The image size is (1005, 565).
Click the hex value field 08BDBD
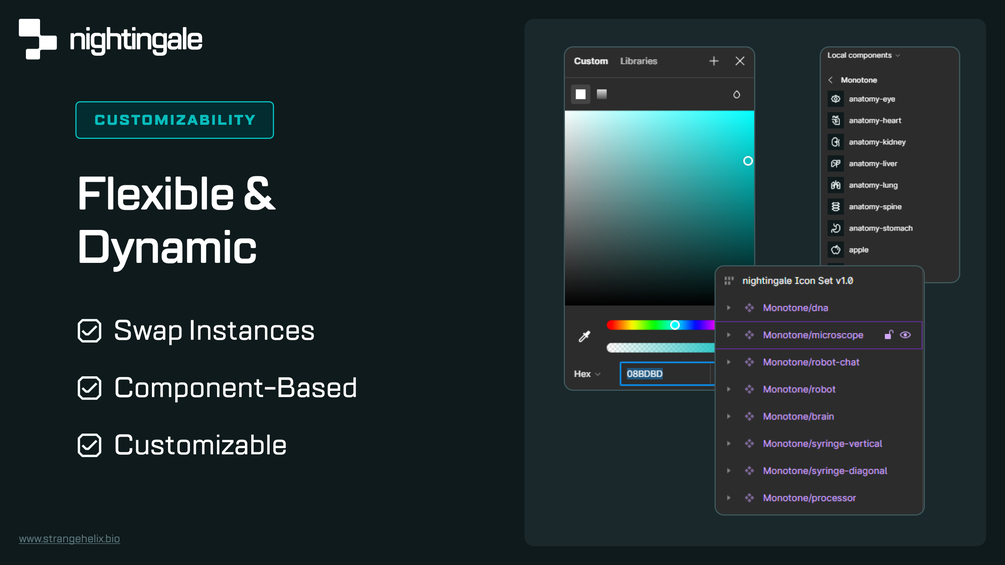click(x=667, y=374)
